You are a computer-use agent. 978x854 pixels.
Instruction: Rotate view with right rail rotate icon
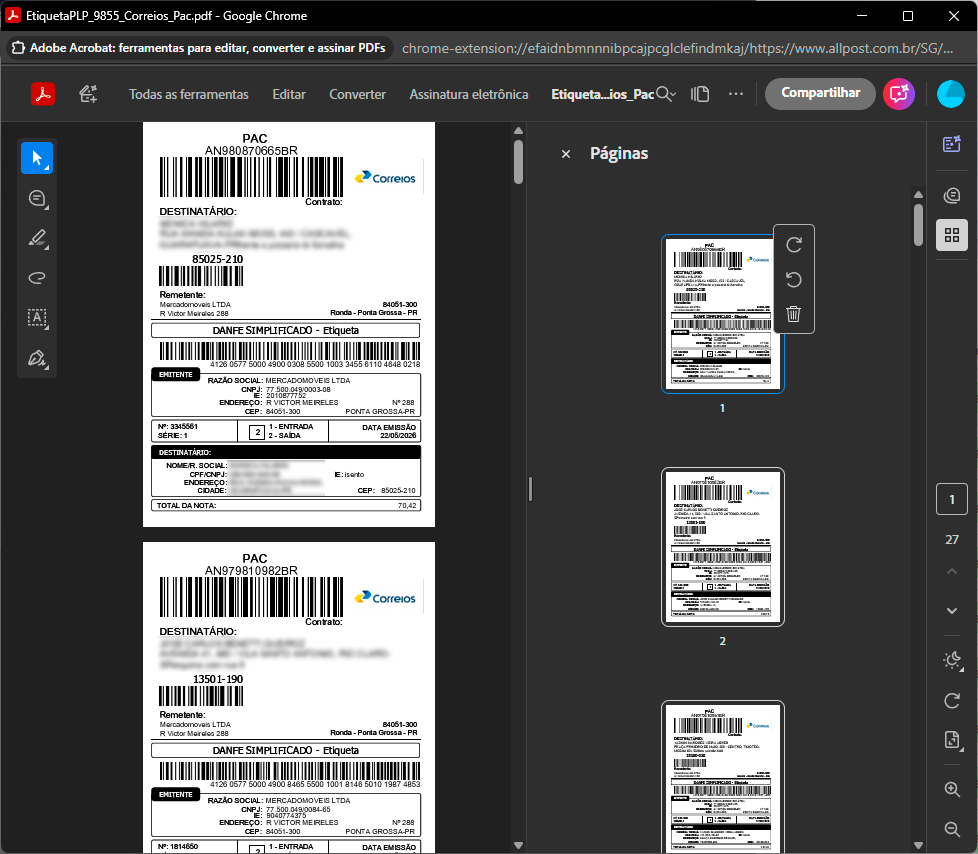[x=952, y=701]
